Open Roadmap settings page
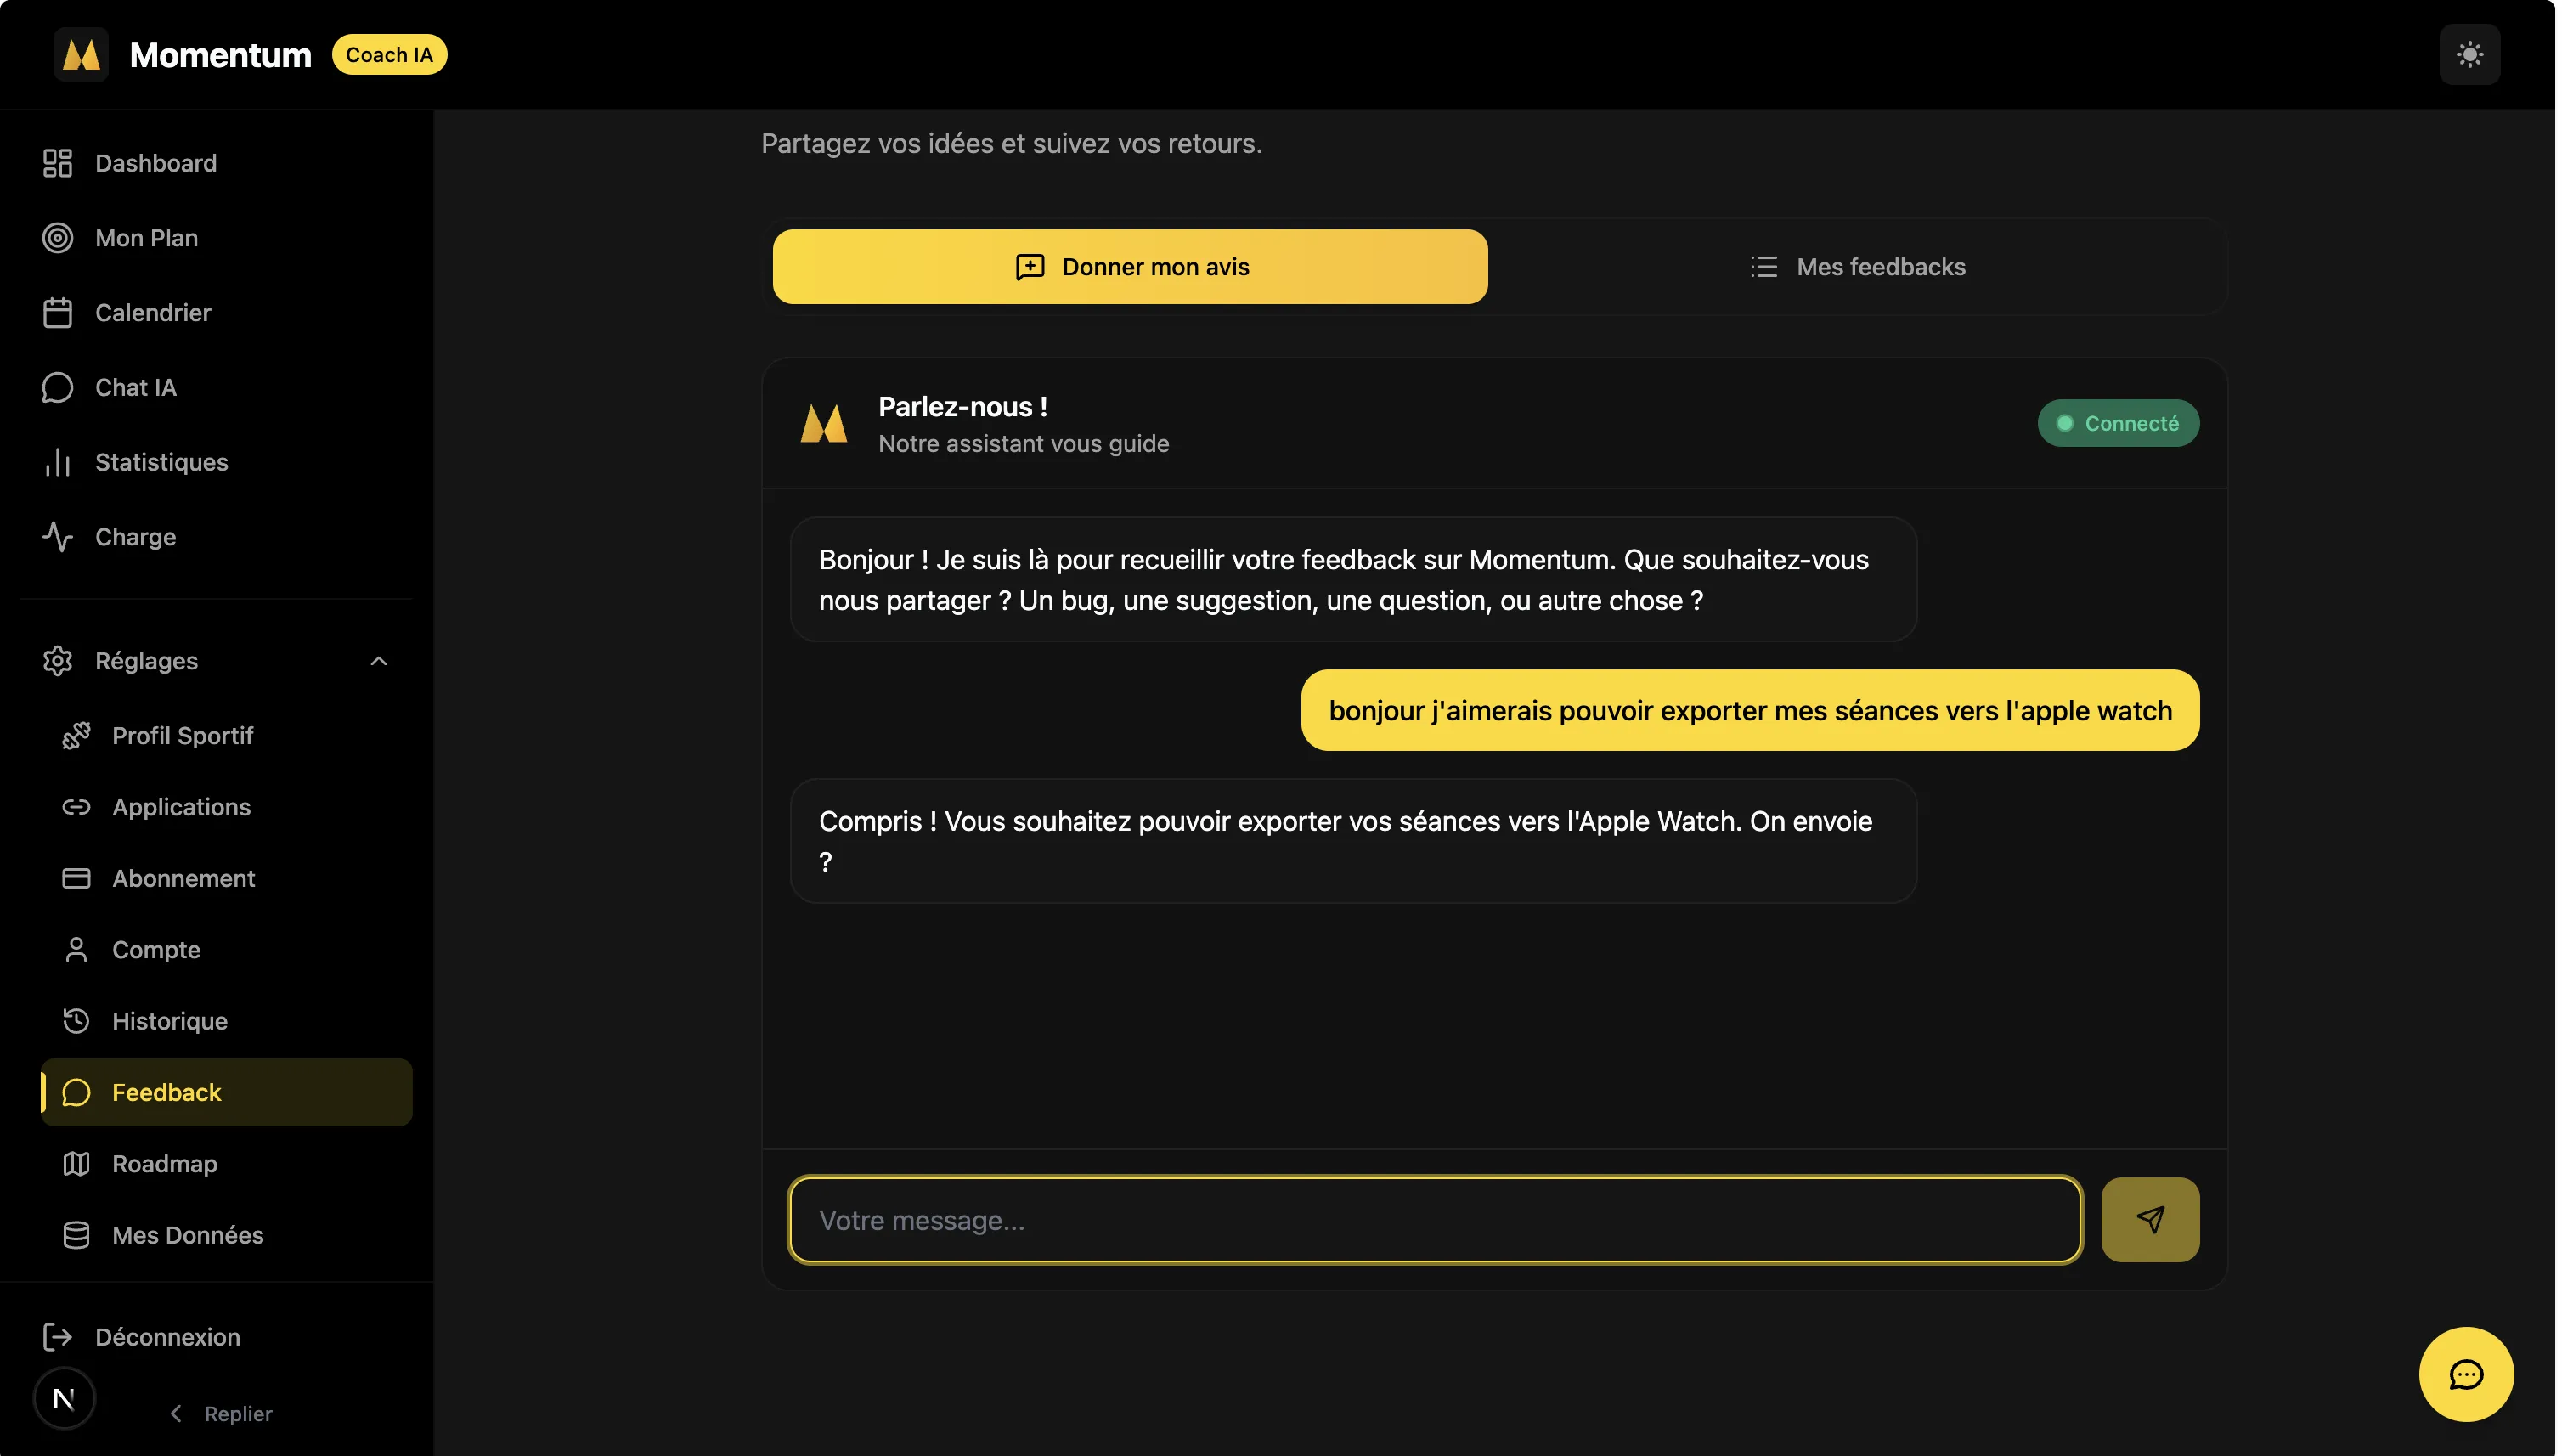The width and height of the screenshot is (2562, 1456). pos(164,1163)
